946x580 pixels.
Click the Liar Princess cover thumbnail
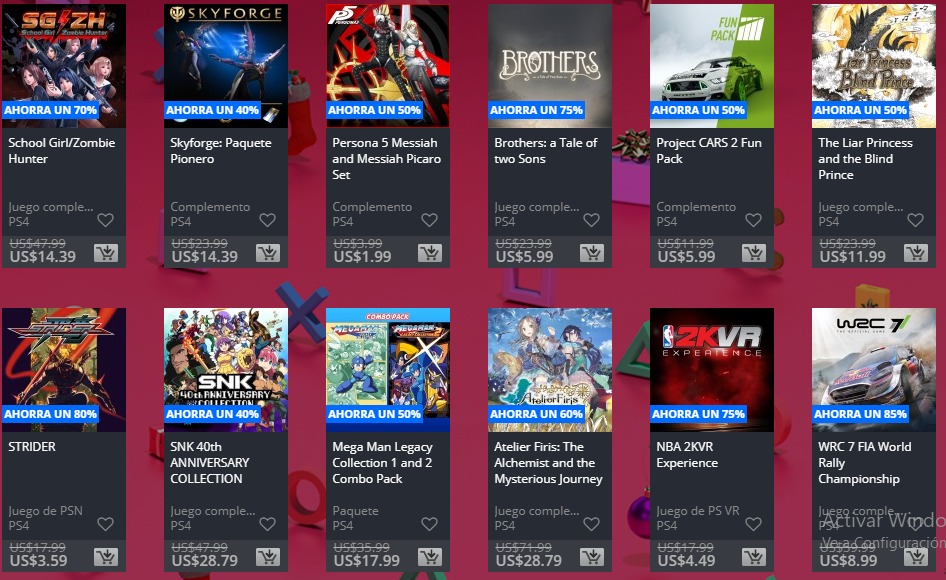click(874, 66)
